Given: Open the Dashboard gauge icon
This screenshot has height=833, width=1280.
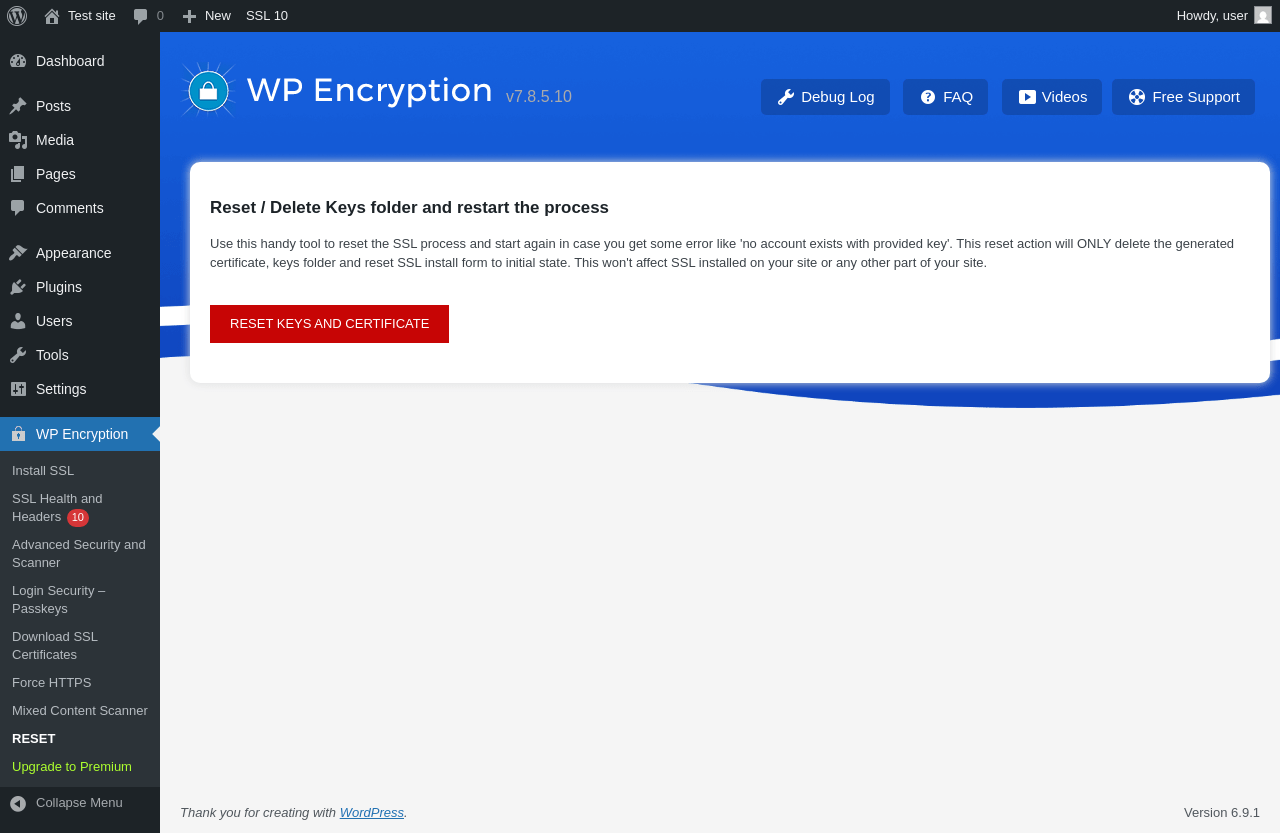Looking at the screenshot, I should point(18,61).
